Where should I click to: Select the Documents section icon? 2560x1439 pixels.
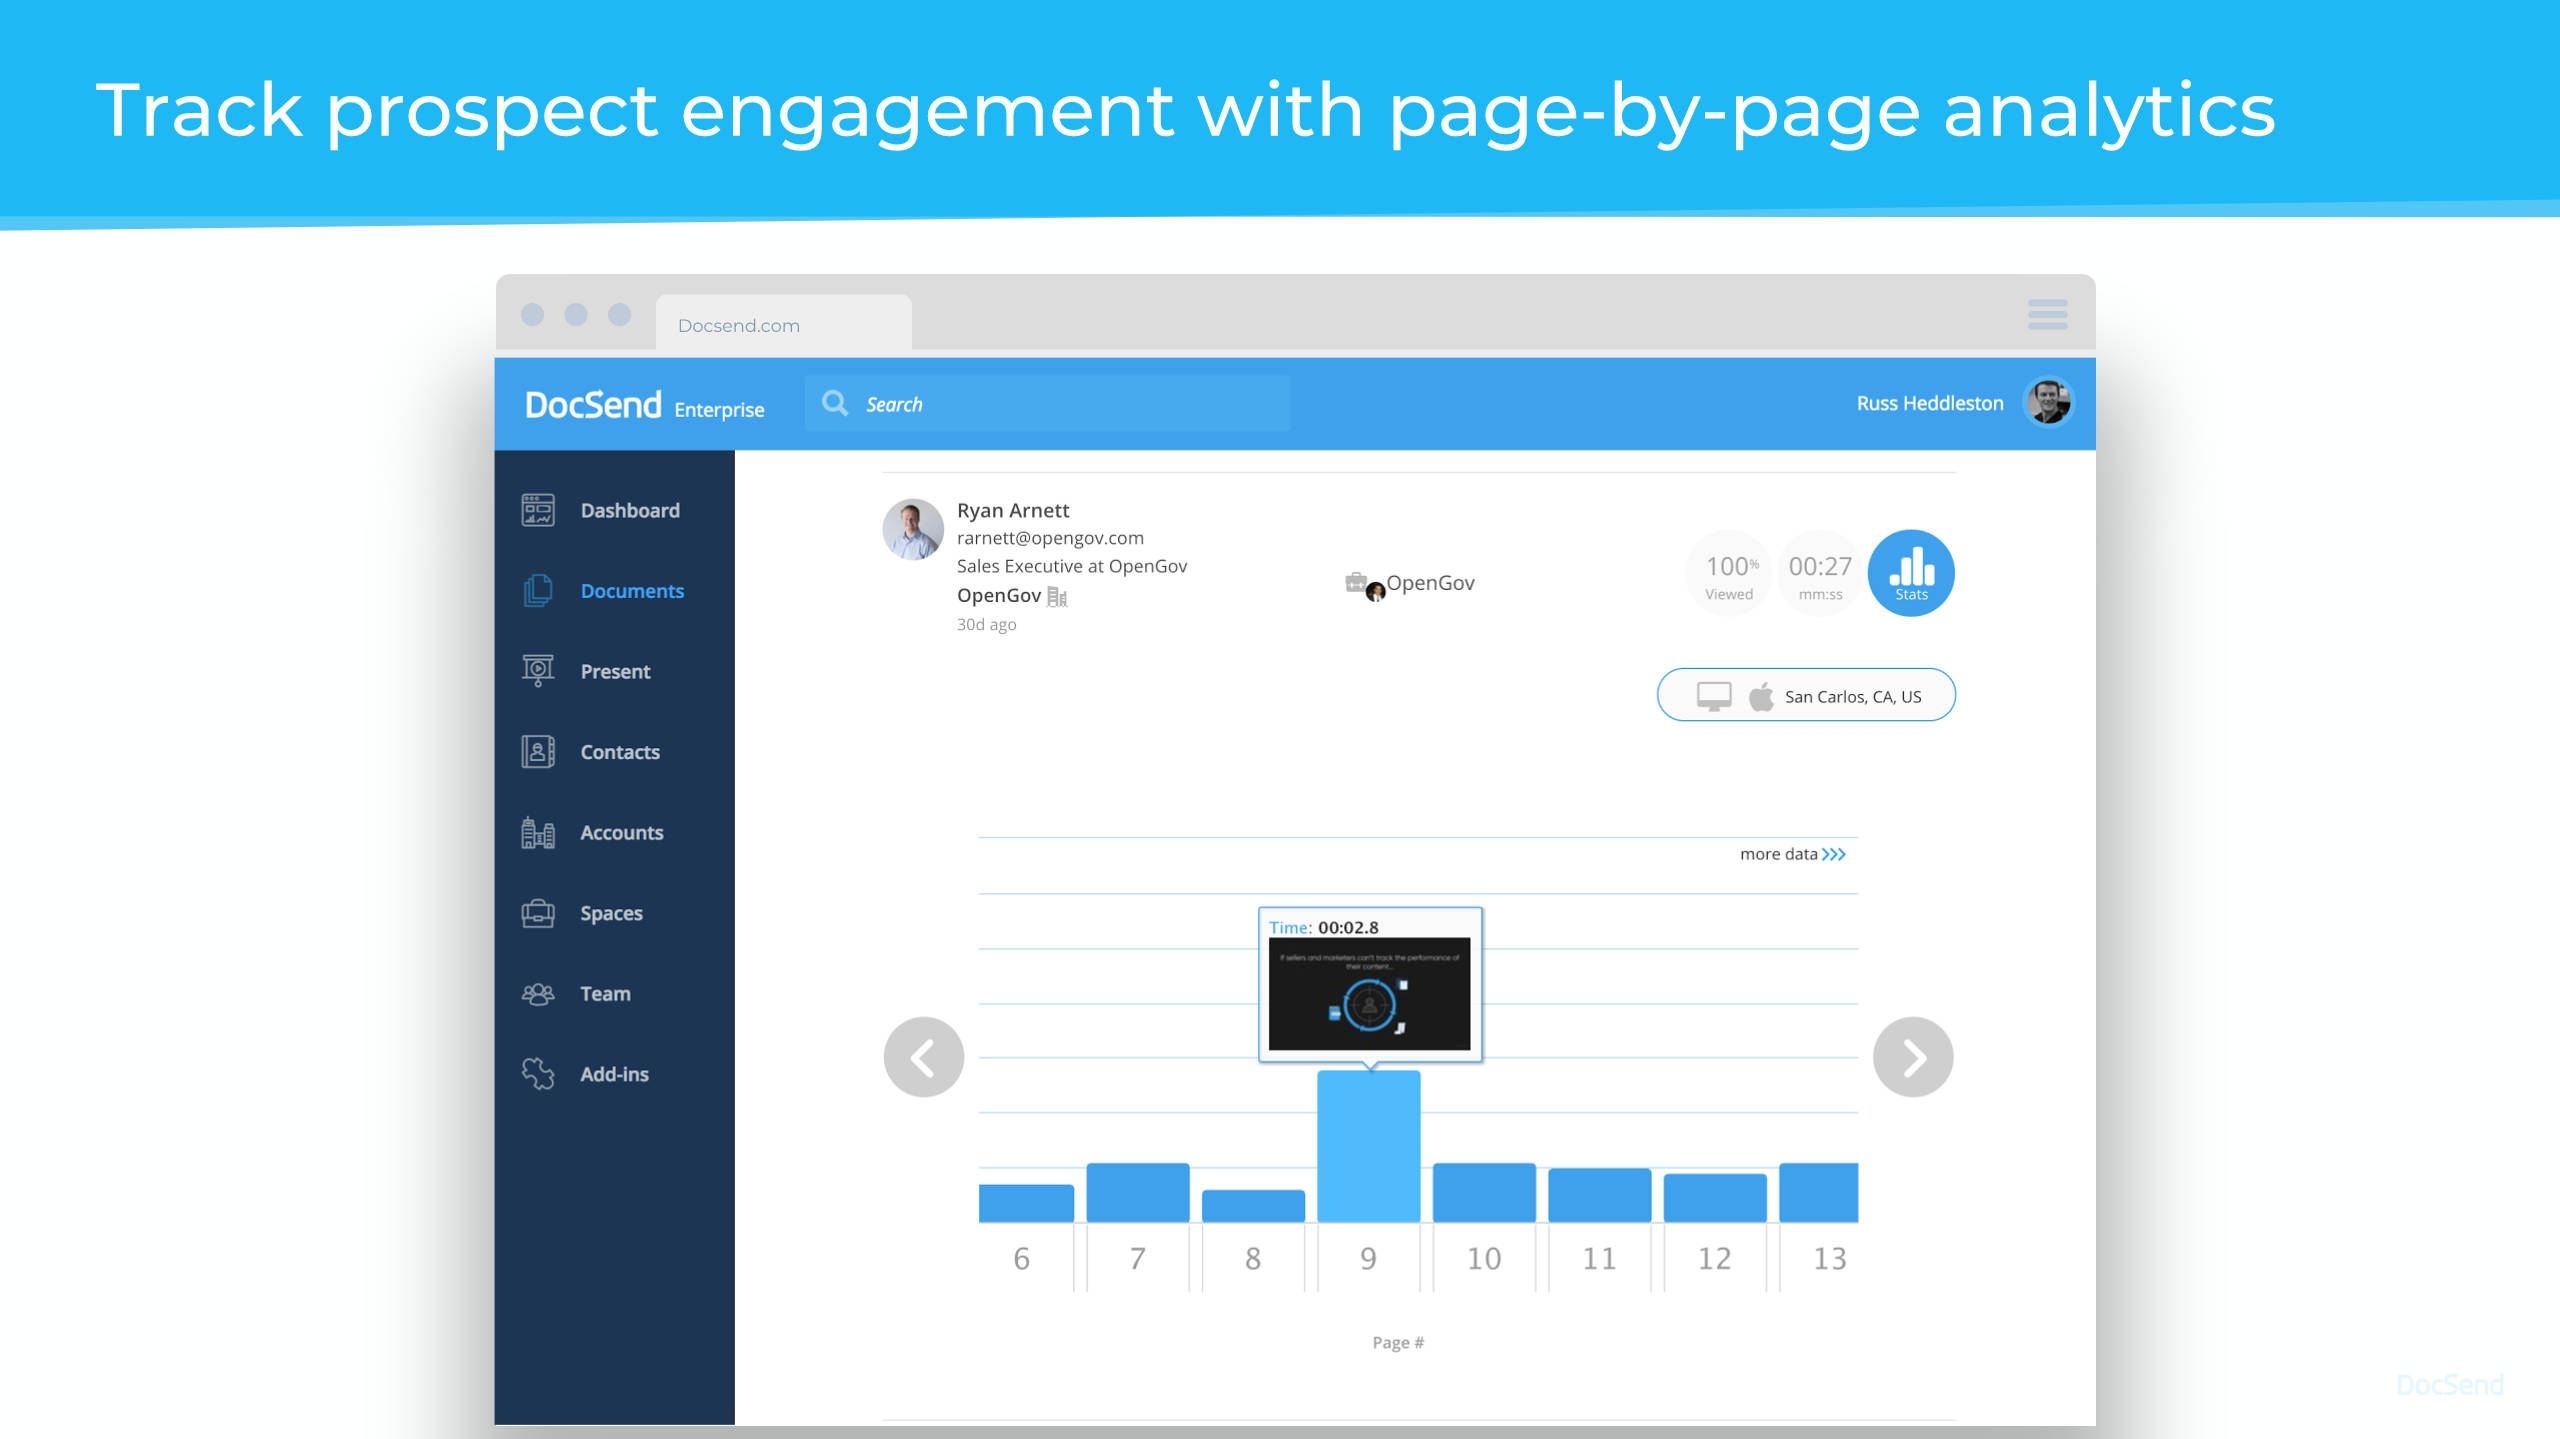538,591
